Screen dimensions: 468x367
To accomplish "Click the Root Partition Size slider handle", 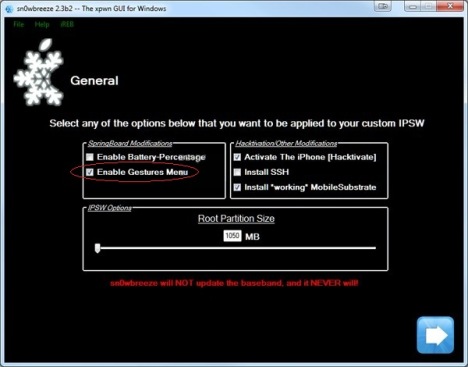I will [x=97, y=248].
